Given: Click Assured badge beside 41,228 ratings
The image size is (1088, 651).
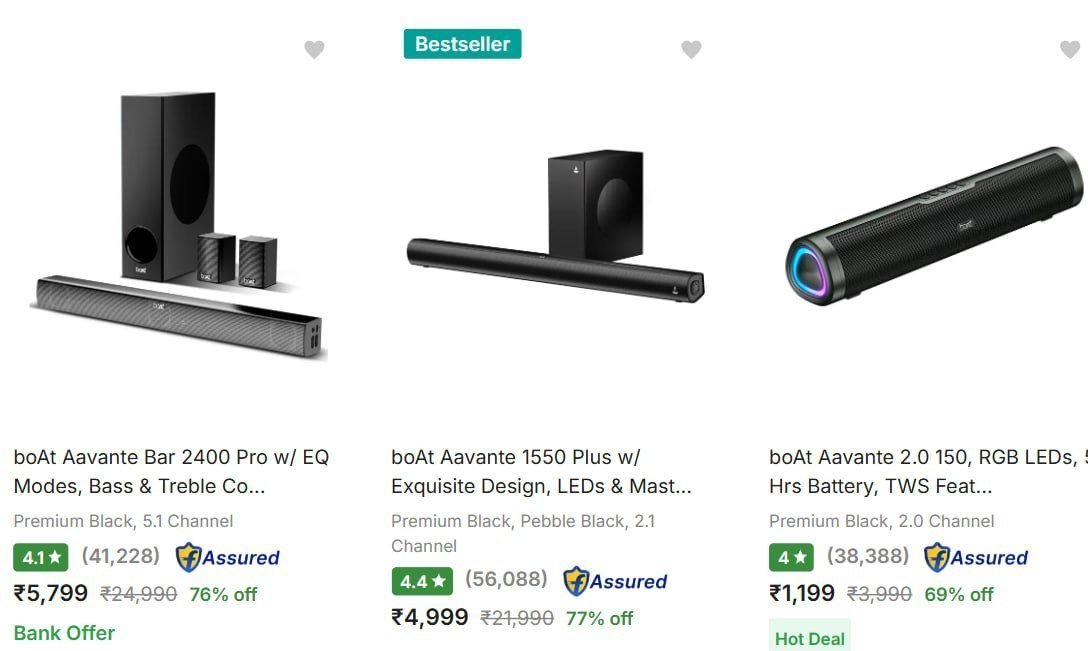Looking at the screenshot, I should coord(227,557).
